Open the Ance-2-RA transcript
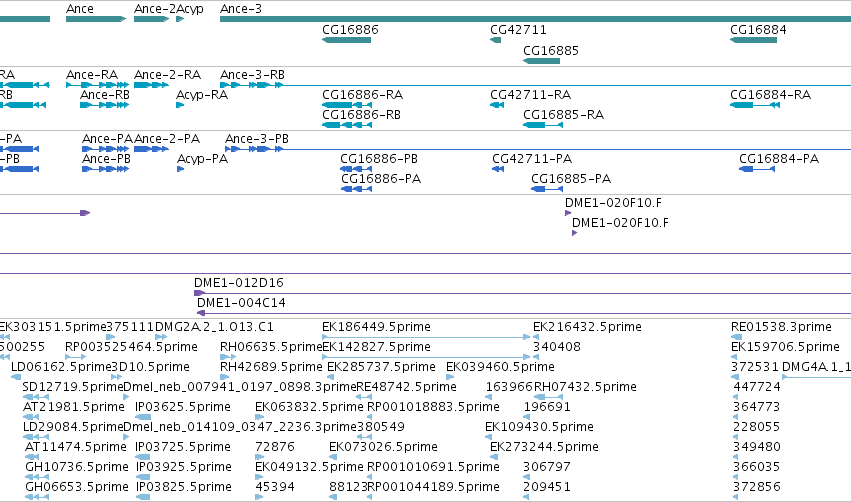The width and height of the screenshot is (851, 502). tap(151, 85)
